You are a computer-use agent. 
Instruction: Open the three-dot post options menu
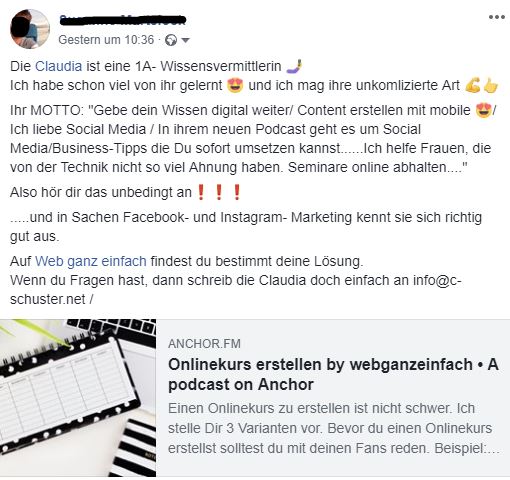(496, 17)
